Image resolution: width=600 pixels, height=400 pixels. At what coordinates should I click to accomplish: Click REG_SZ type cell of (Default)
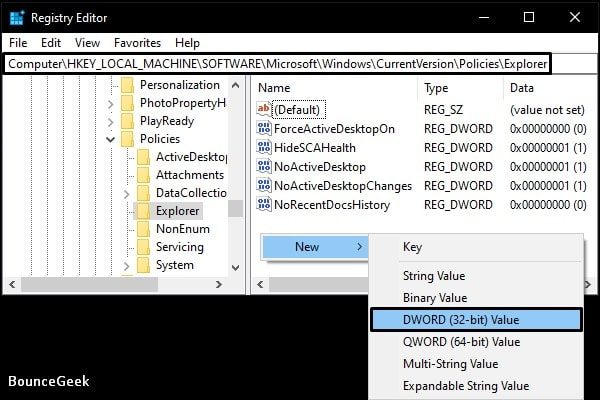pos(443,110)
